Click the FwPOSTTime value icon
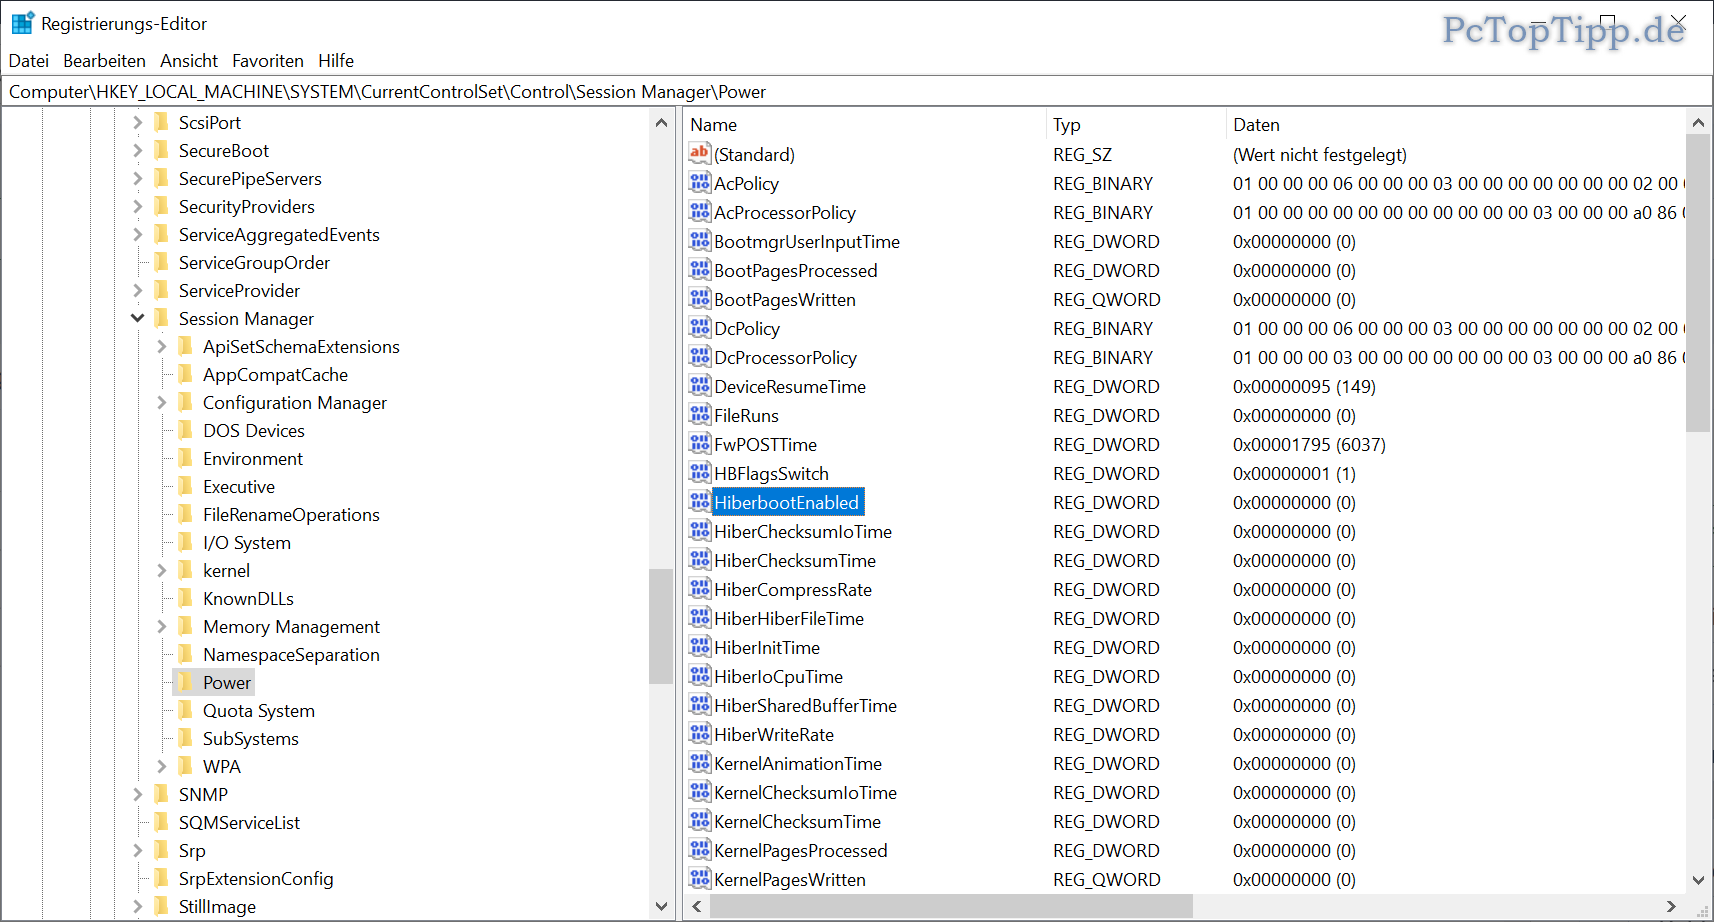The image size is (1714, 922). click(x=700, y=444)
